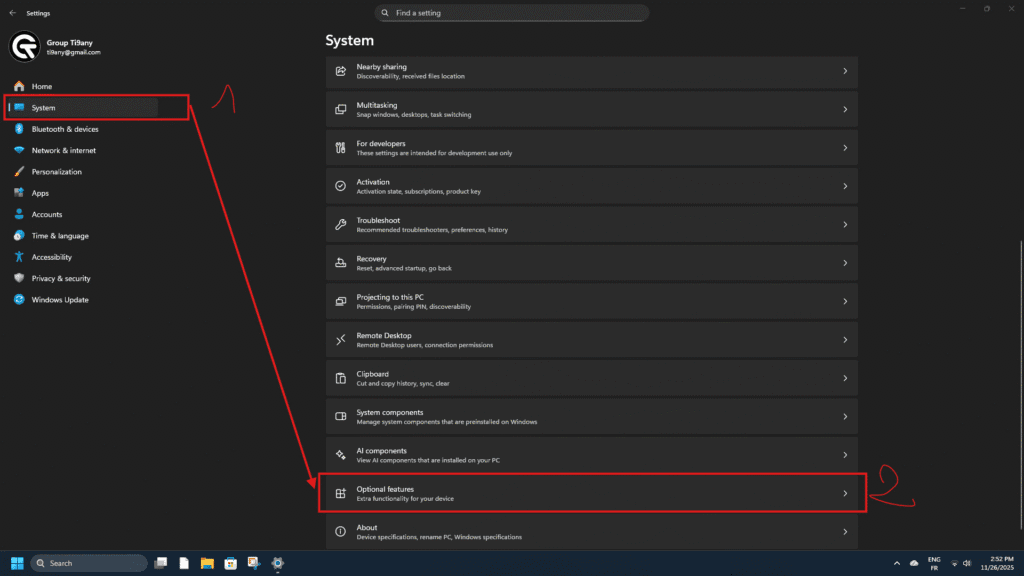Expand the Recovery row chevron
The width and height of the screenshot is (1024, 576).
[x=845, y=263]
